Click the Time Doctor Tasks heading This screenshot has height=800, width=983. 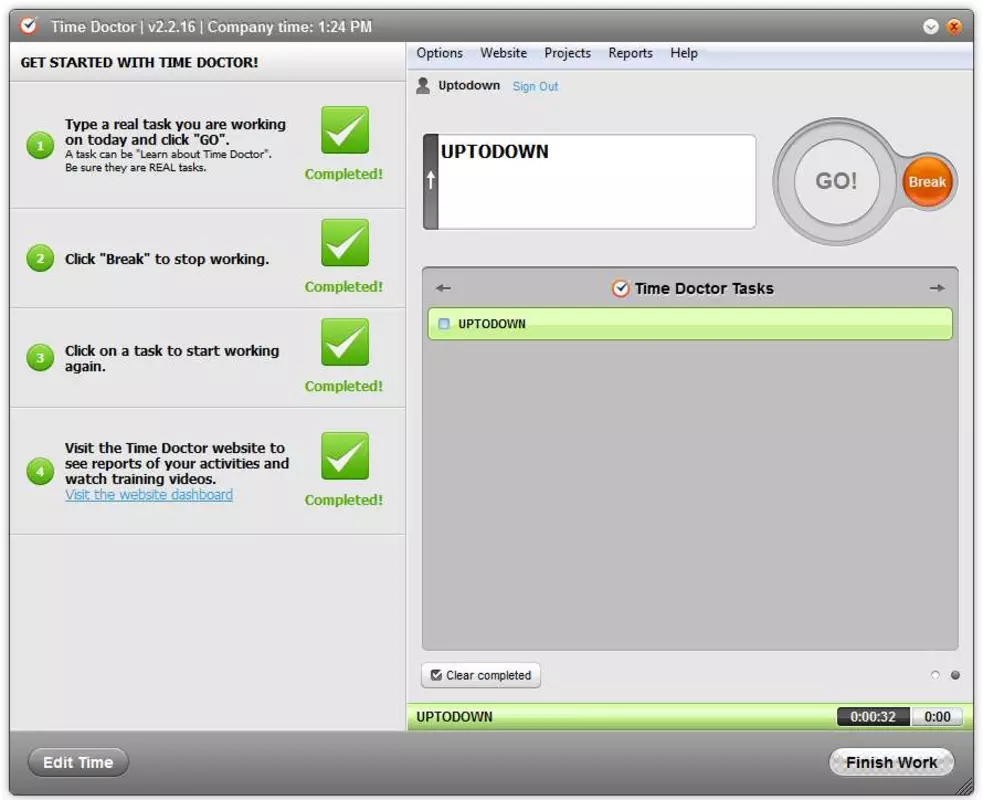(704, 288)
